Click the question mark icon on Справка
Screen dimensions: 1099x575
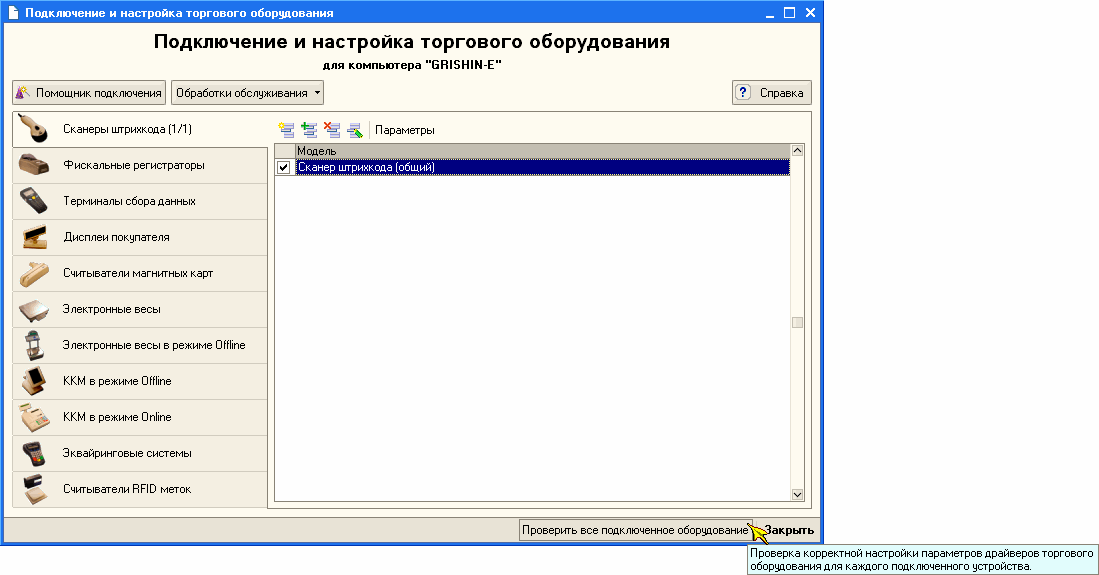click(x=743, y=93)
